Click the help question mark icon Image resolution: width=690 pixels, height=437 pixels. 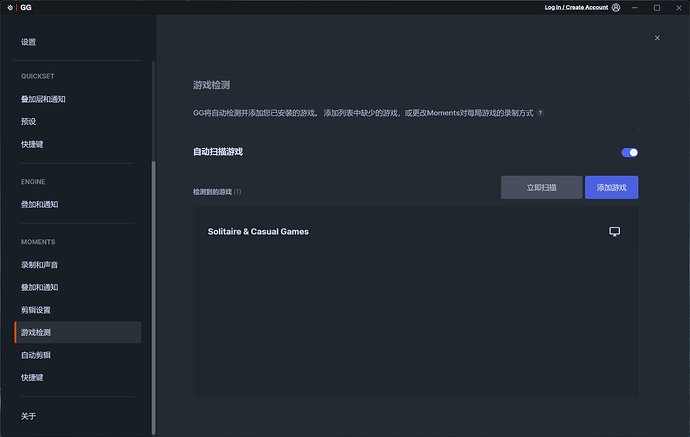[x=541, y=113]
